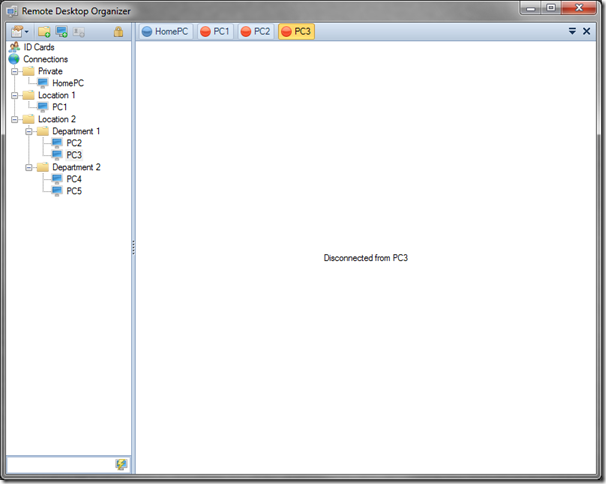The image size is (606, 484).
Task: Click the app icon in title bar
Action: tap(12, 11)
